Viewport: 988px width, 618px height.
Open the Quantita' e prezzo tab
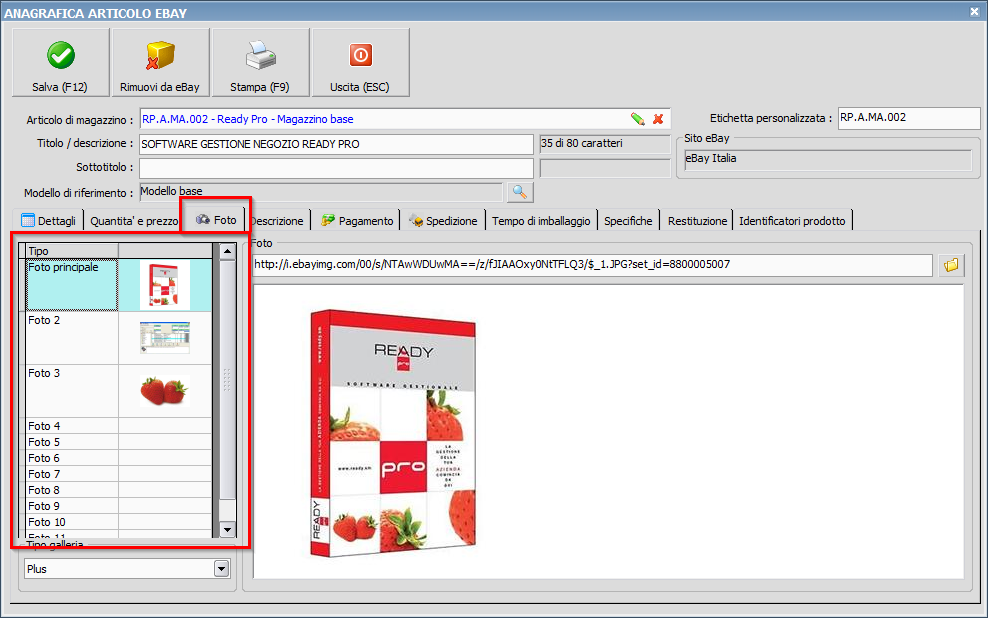coord(134,221)
